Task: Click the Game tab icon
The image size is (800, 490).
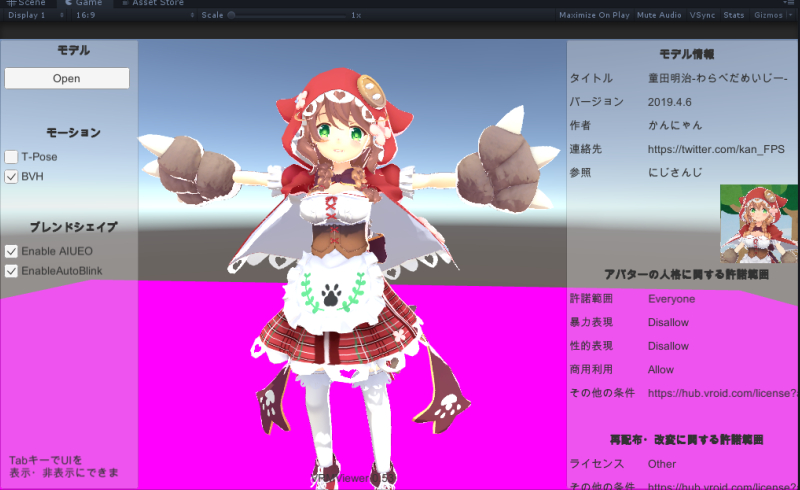Action: pos(69,3)
